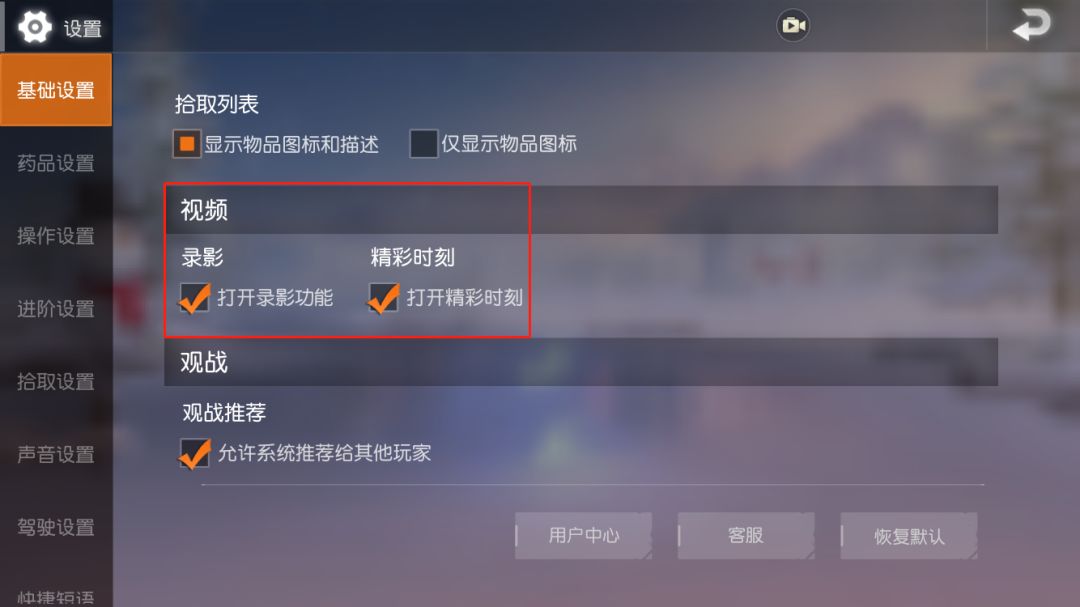1080x607 pixels.
Task: Click the settings gear icon
Action: 34,27
